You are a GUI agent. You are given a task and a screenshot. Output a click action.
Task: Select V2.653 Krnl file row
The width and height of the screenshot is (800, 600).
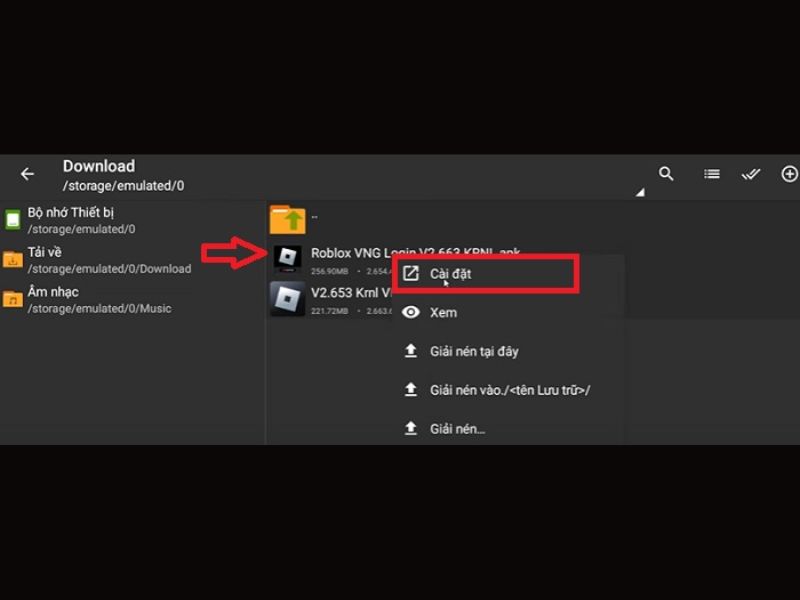331,299
